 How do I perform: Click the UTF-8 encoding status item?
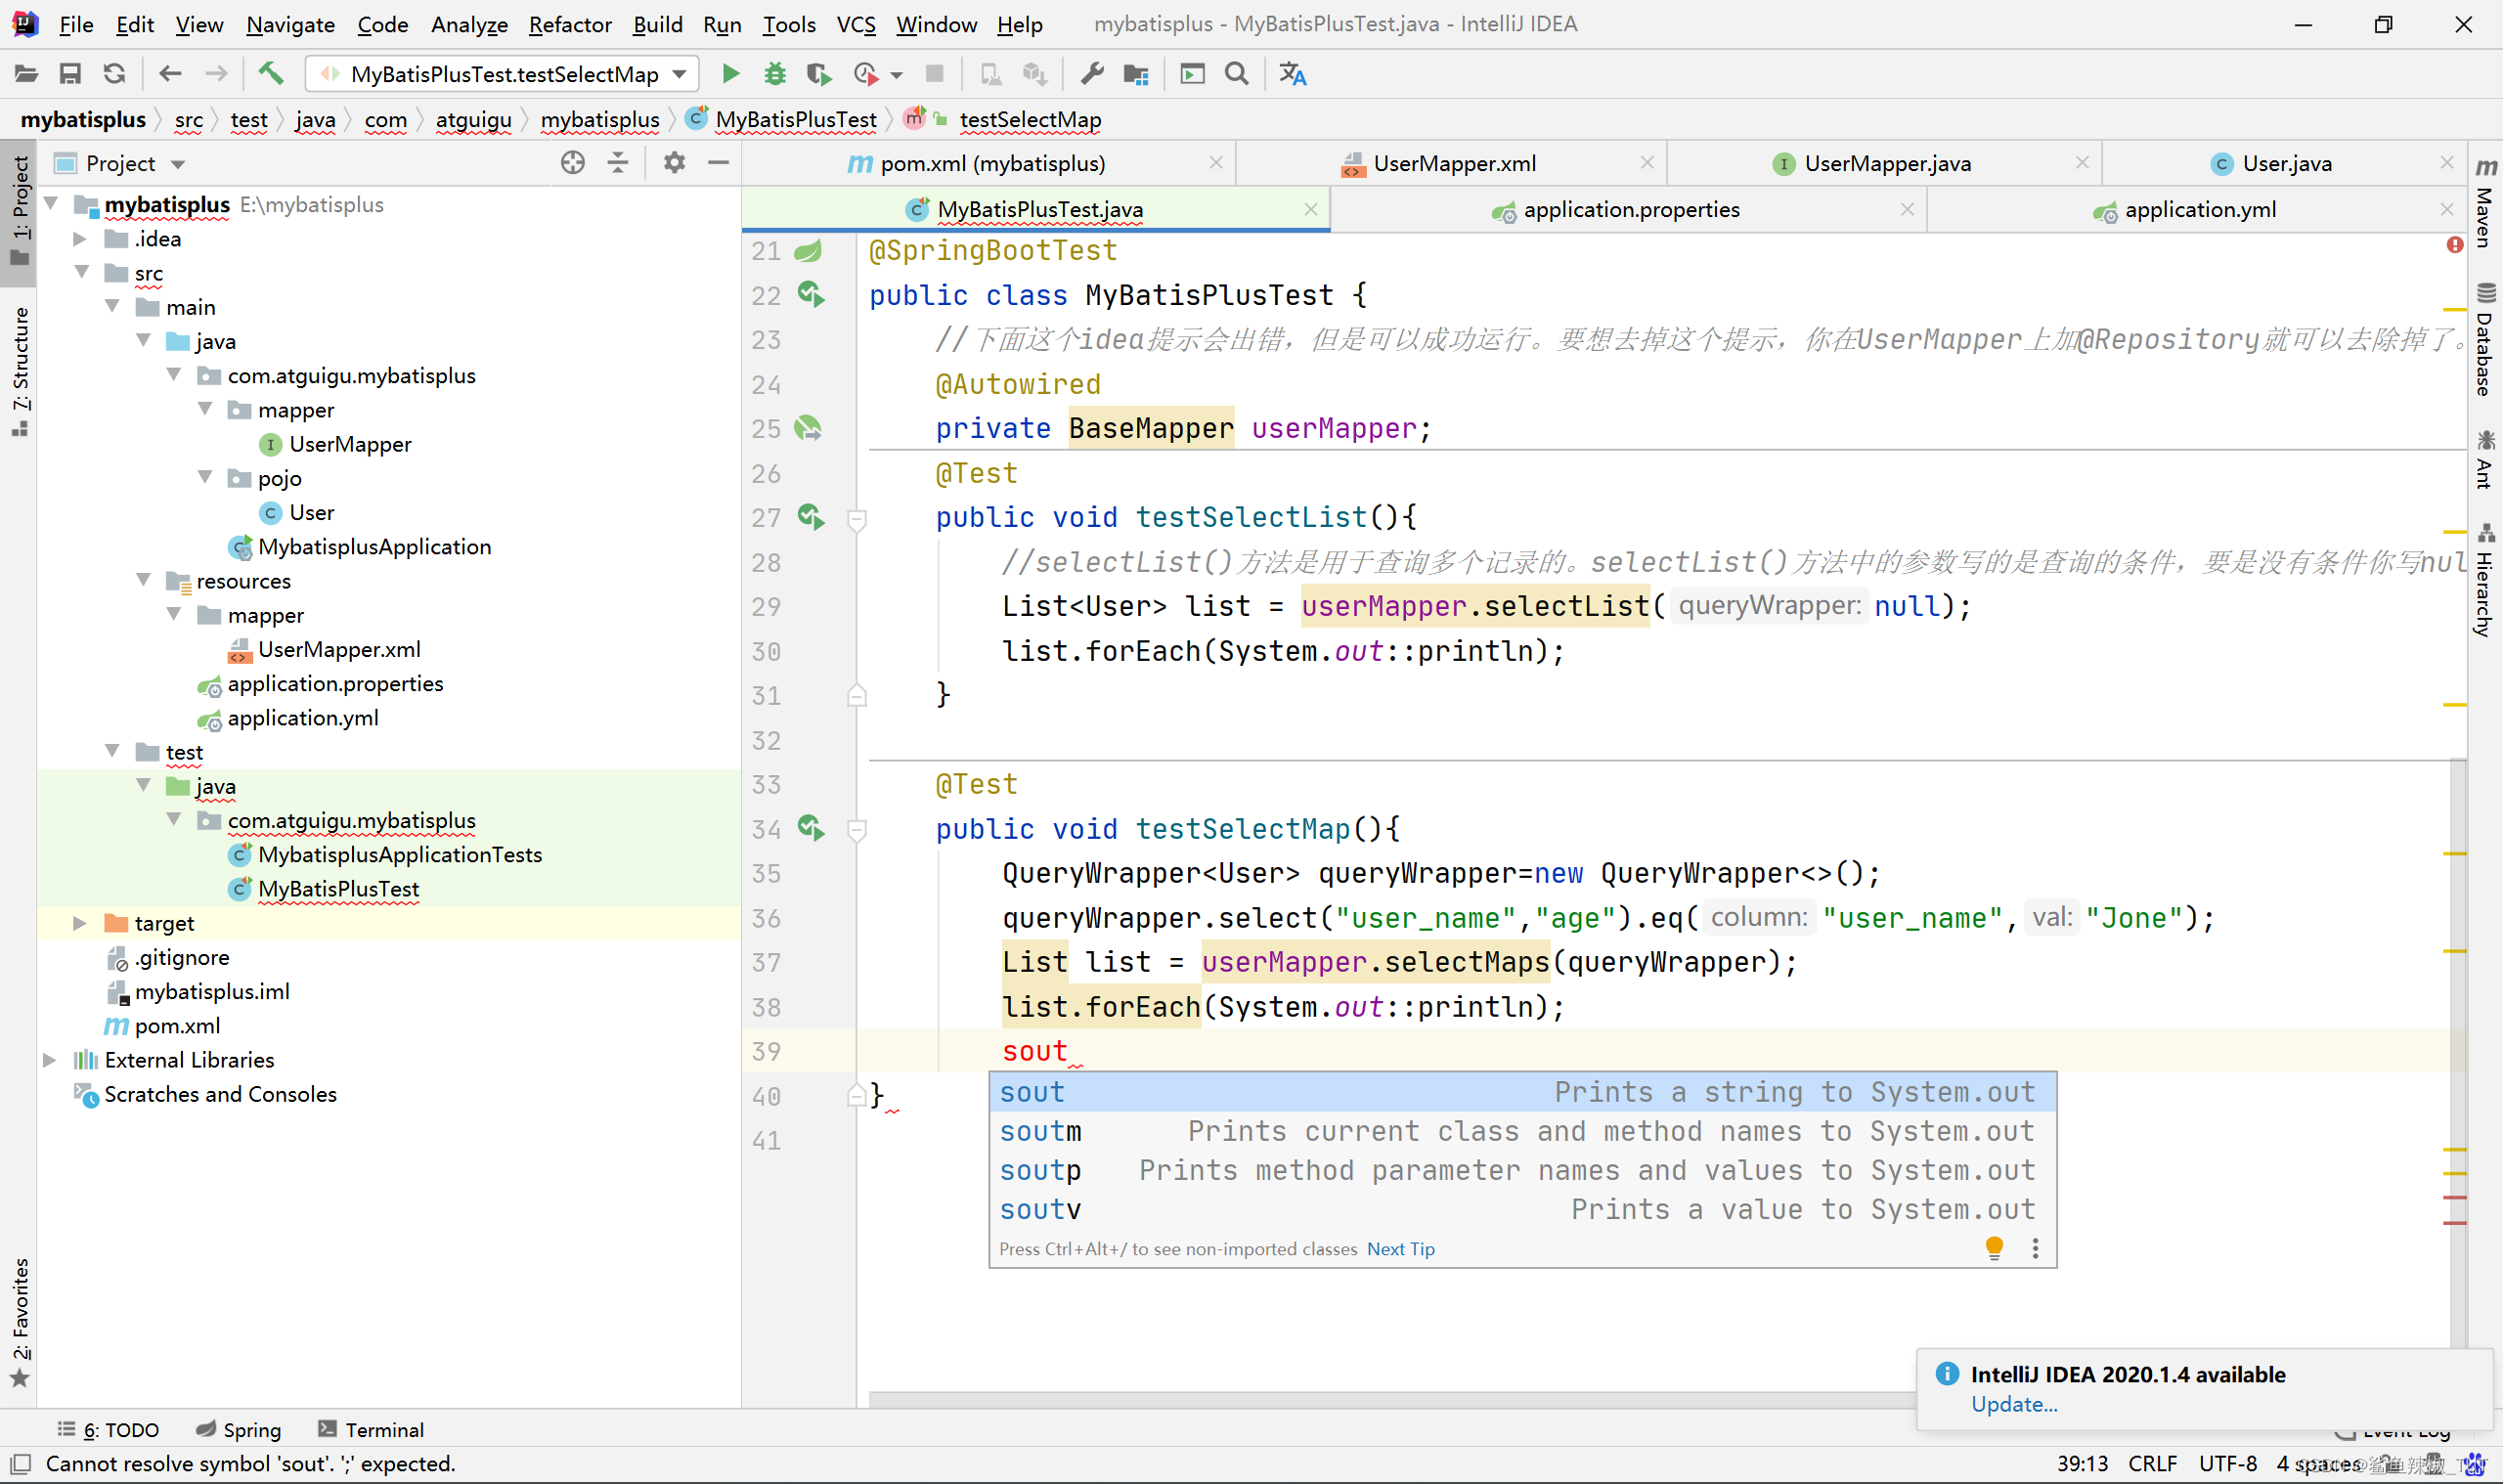tap(2227, 1464)
